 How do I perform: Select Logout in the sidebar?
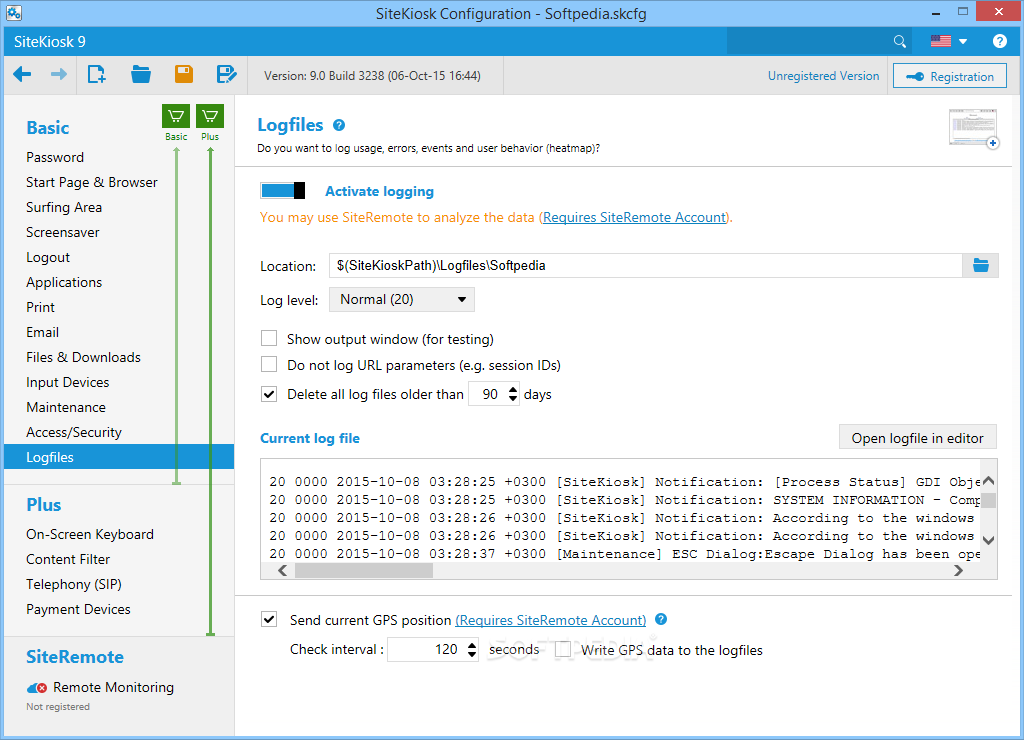click(x=48, y=257)
